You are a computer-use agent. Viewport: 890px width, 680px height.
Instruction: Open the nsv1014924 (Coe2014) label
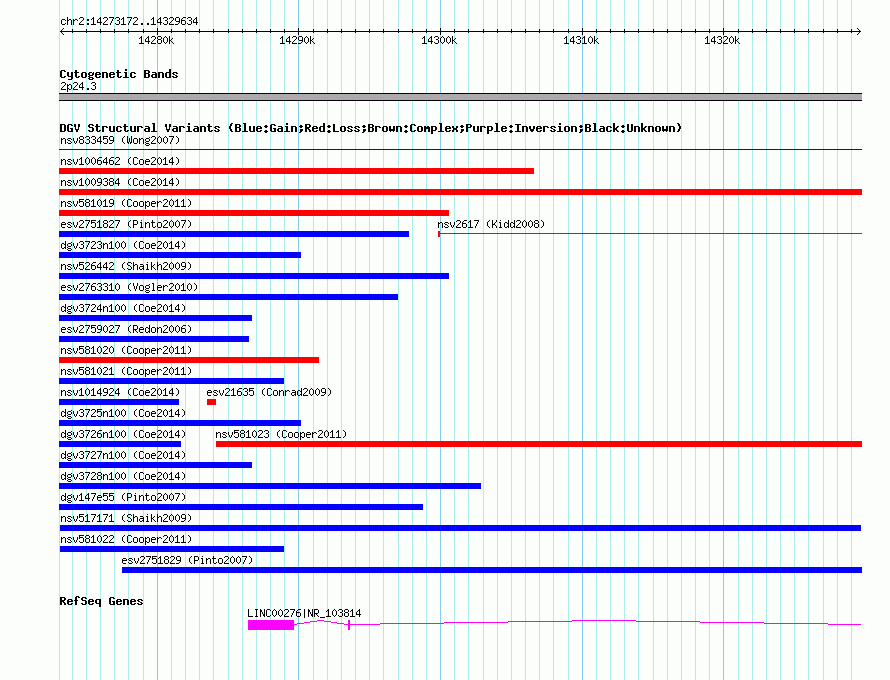point(120,392)
